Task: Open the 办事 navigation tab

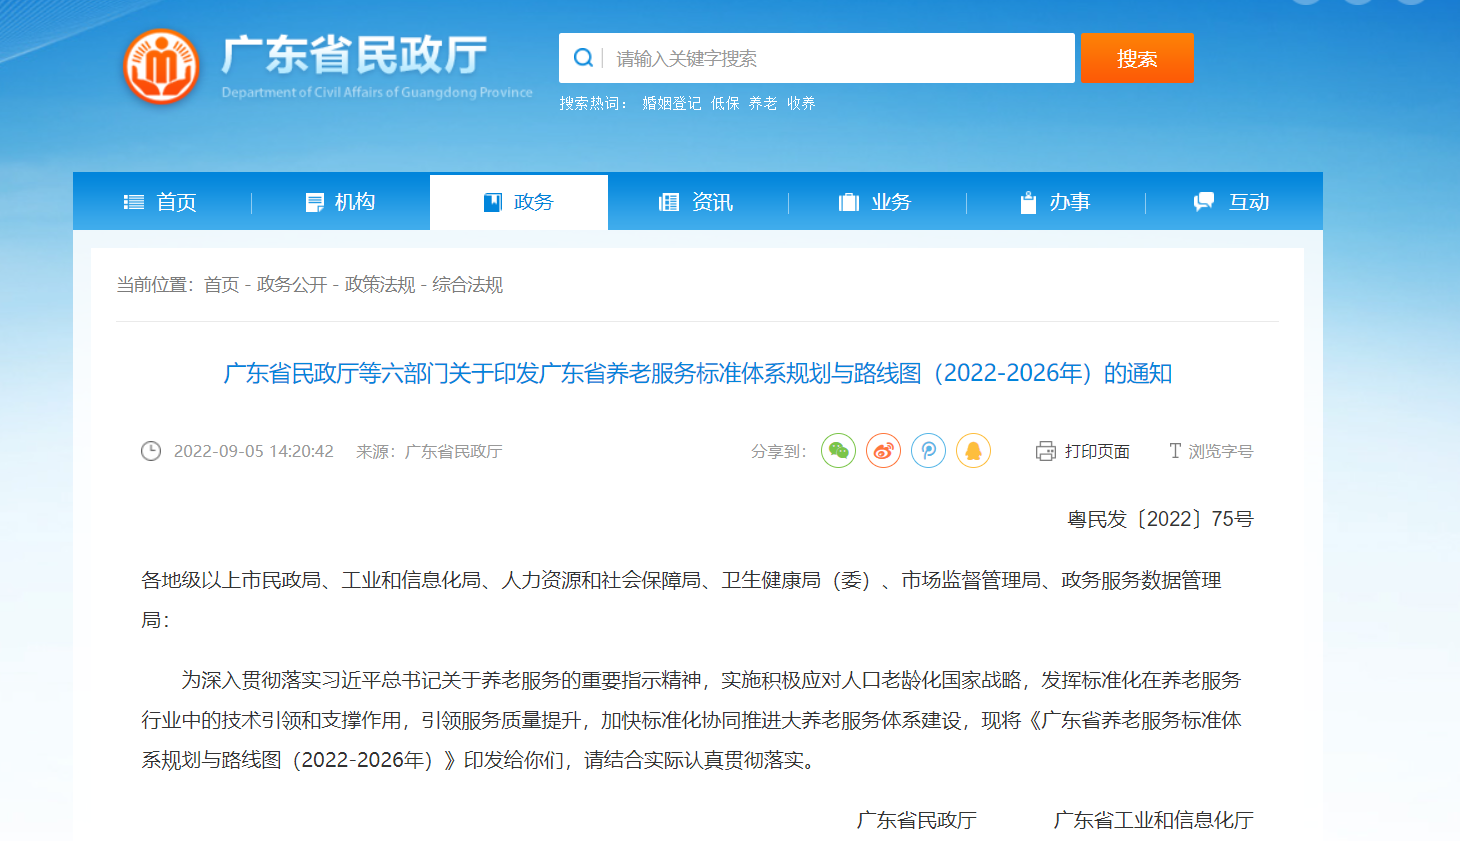Action: coord(1056,202)
